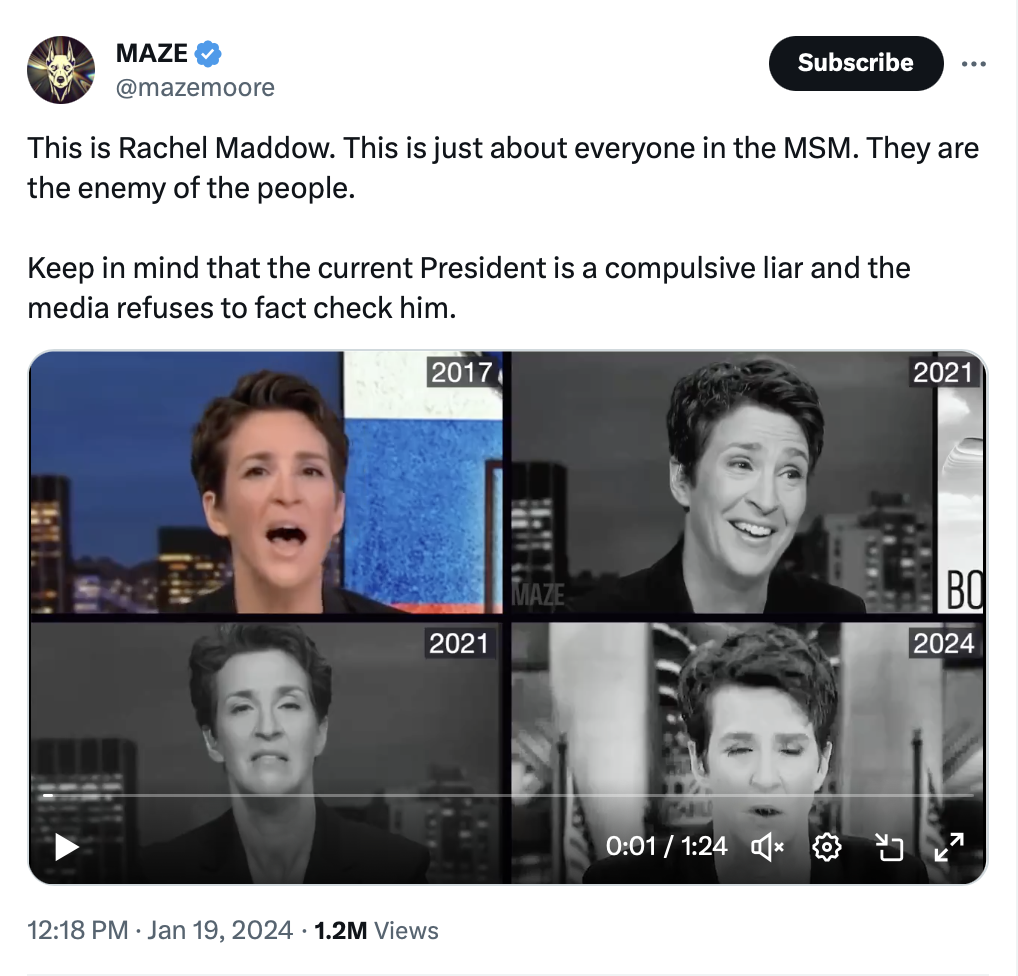Open the three-dot more options menu
Viewport: 1018px width, 976px height.
(x=974, y=64)
